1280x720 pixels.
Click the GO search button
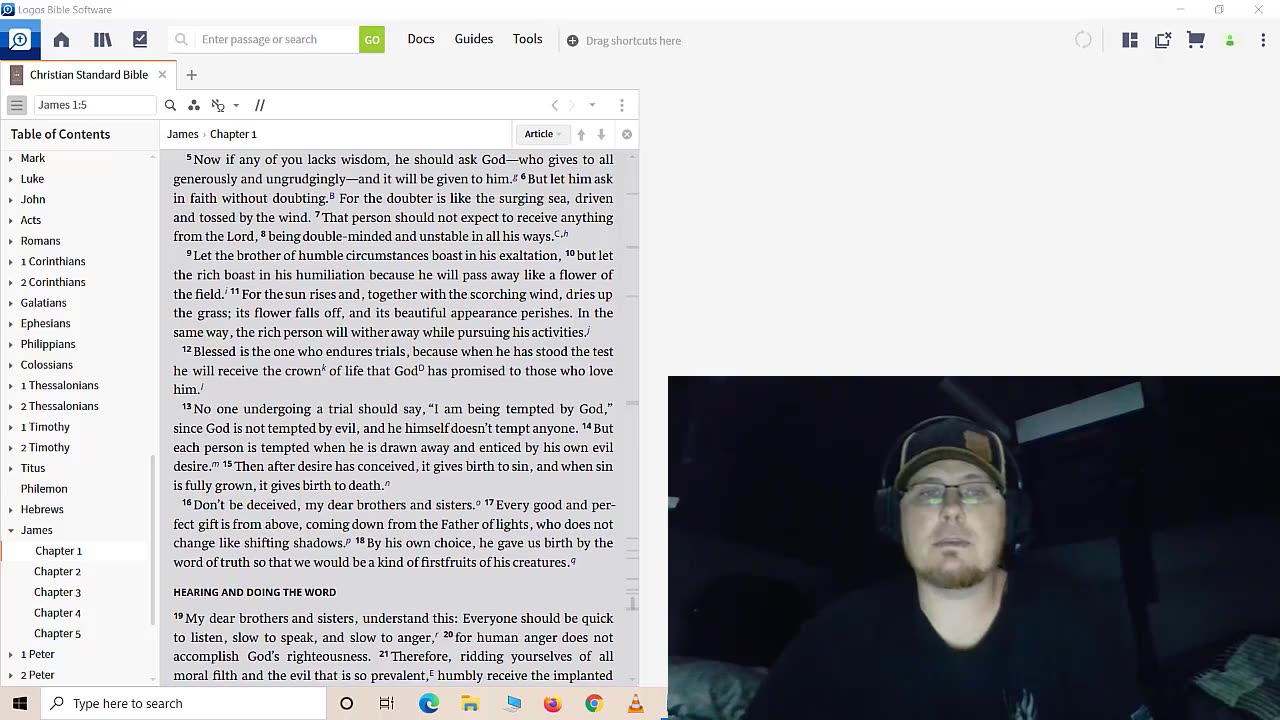372,40
